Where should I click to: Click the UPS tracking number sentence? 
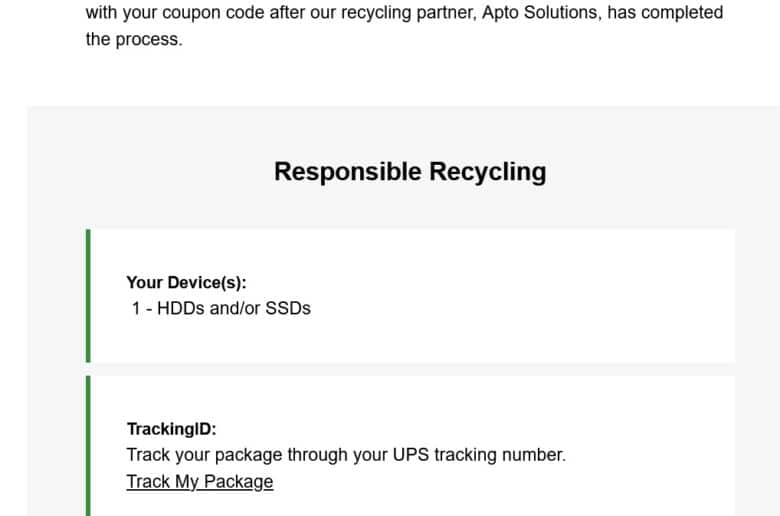346,455
